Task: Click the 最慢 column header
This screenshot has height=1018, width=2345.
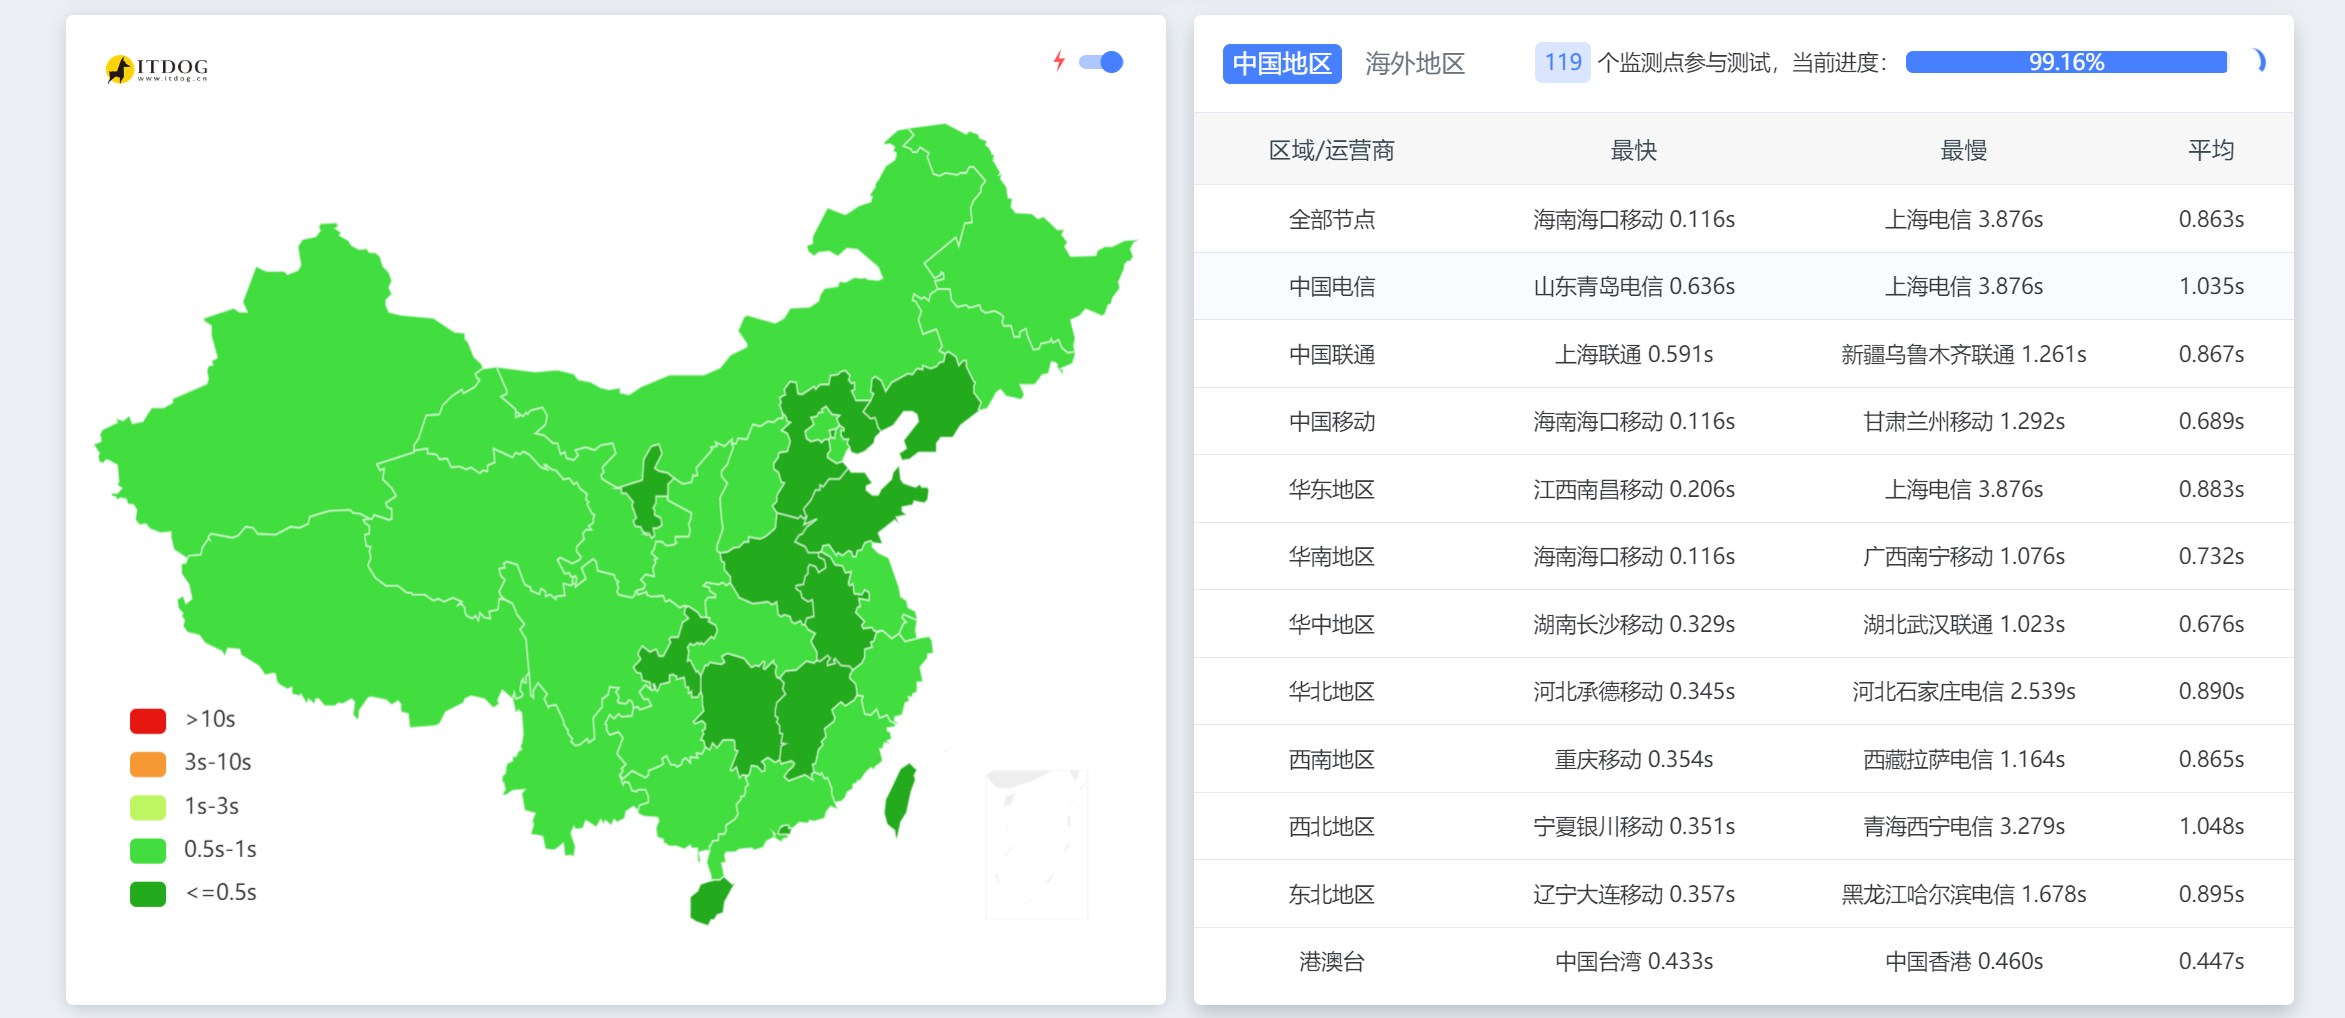Action: pyautogui.click(x=1963, y=150)
